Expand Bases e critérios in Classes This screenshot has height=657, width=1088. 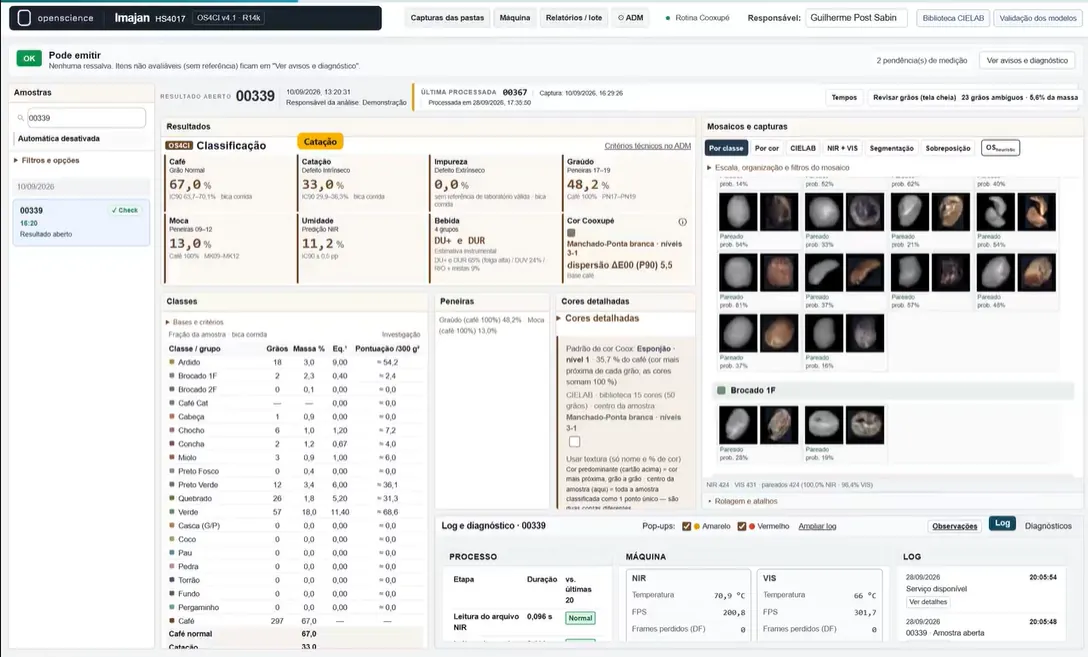click(x=195, y=323)
